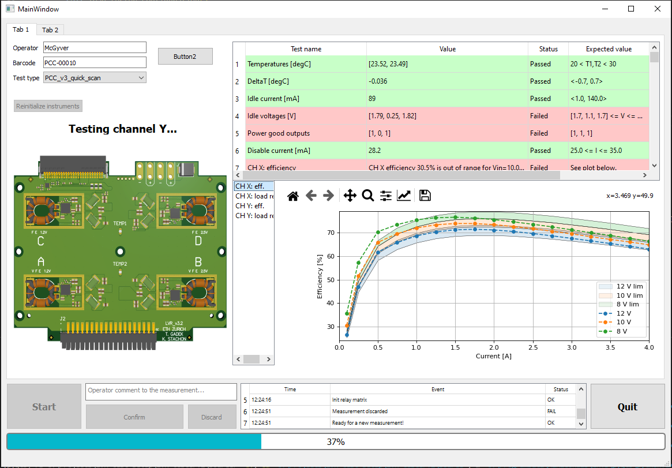Image resolution: width=672 pixels, height=468 pixels.
Task: Select first CH Y: eff. list entry
Action: click(x=253, y=206)
